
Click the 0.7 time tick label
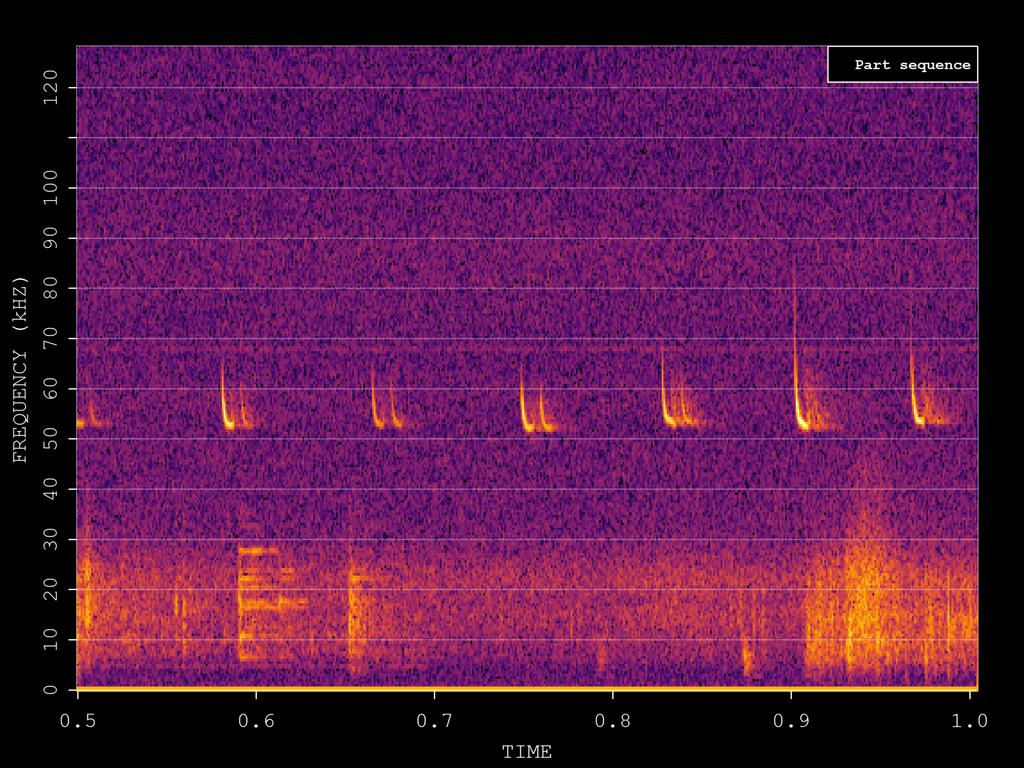point(434,720)
